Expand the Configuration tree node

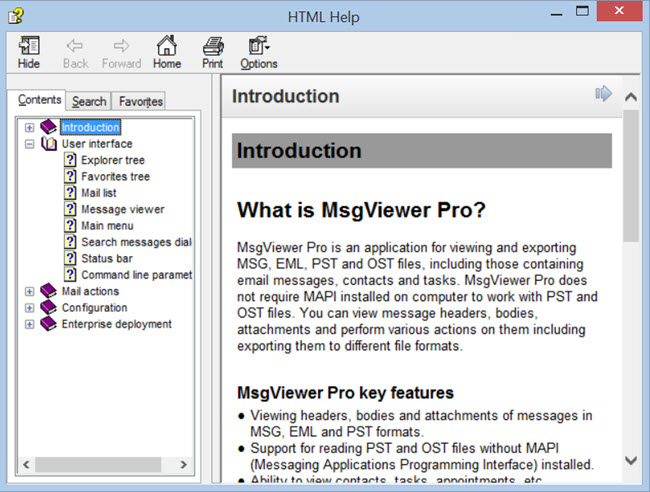(x=29, y=308)
